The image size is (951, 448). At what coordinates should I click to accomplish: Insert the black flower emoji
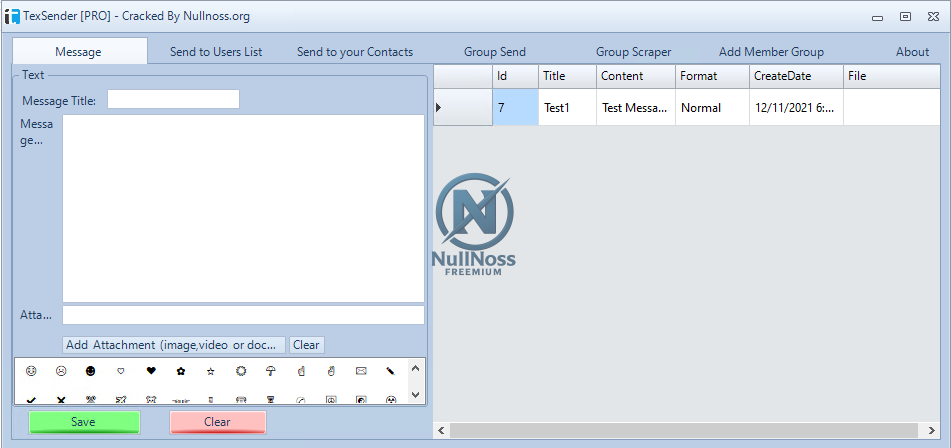click(x=181, y=371)
